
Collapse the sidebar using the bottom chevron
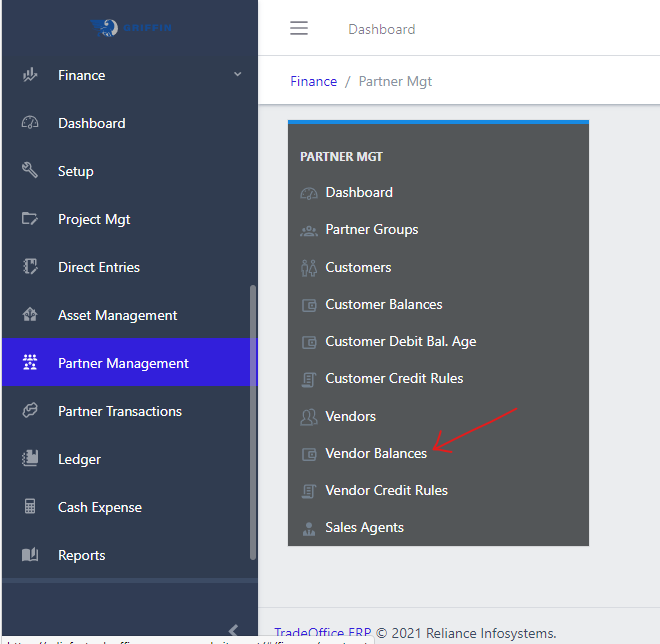pyautogui.click(x=233, y=630)
